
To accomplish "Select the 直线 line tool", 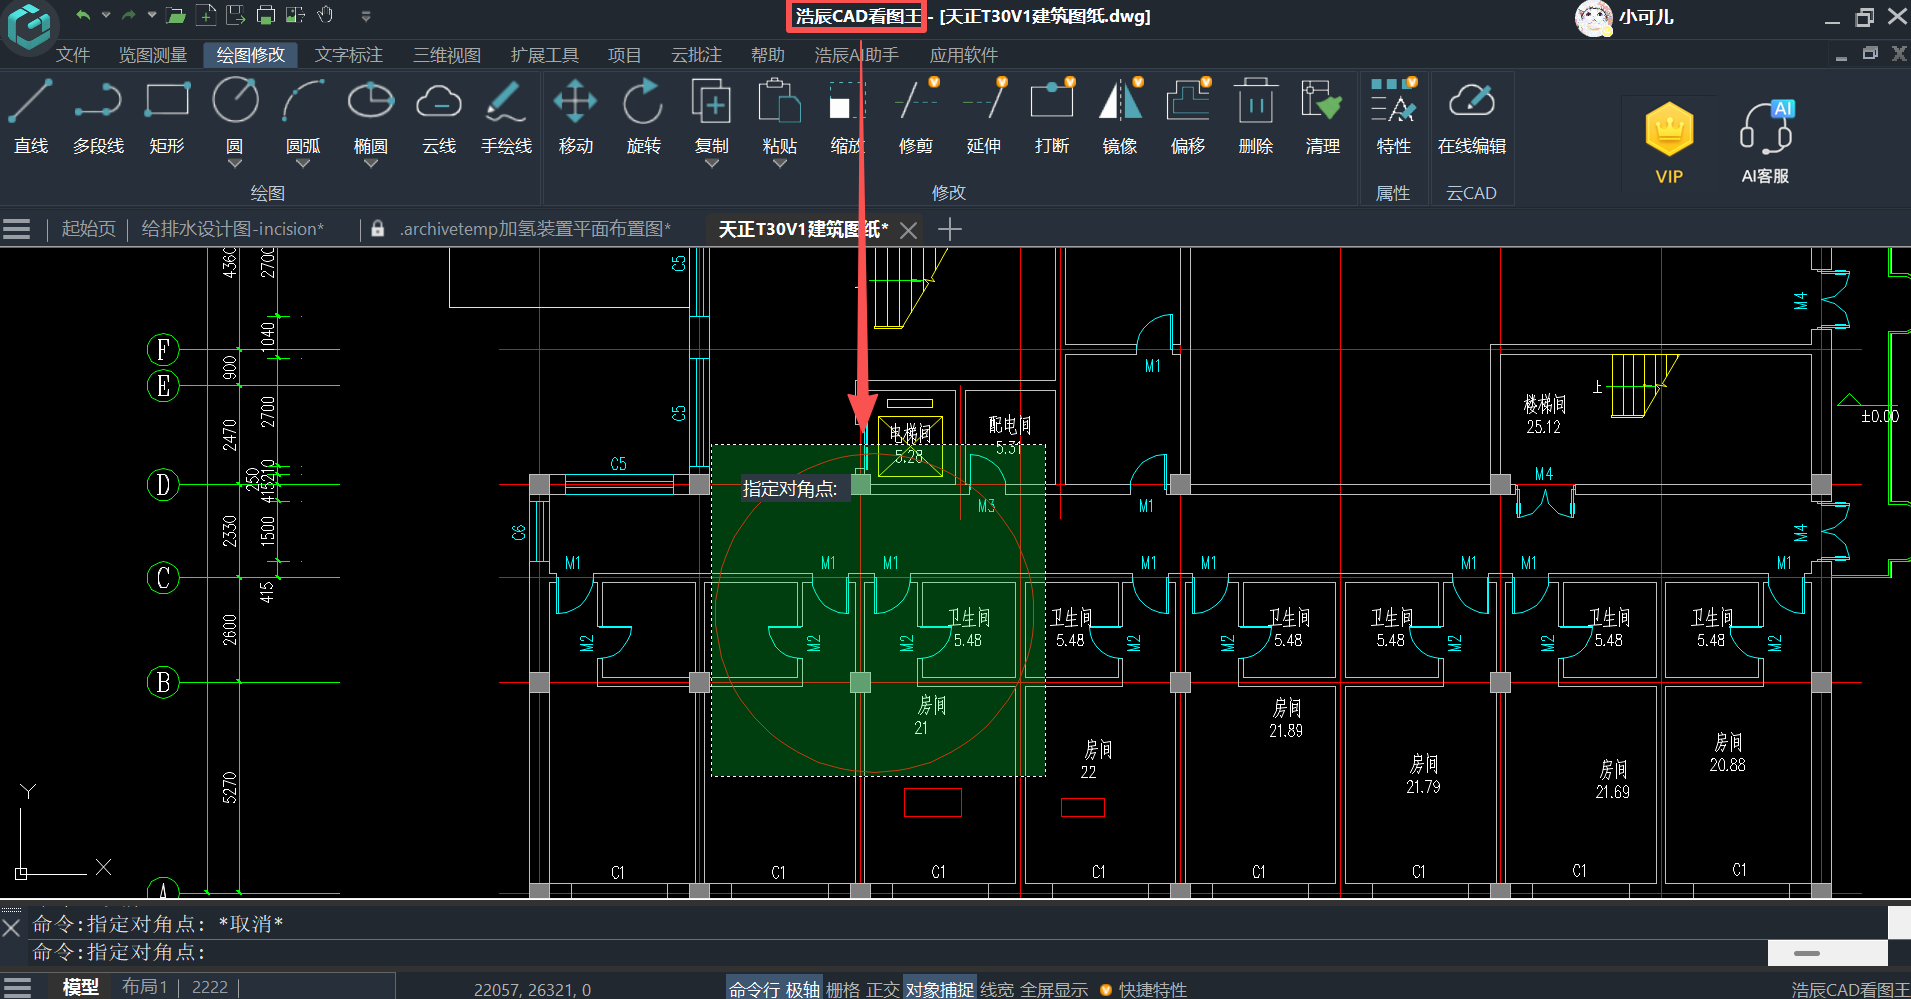I will (x=31, y=117).
